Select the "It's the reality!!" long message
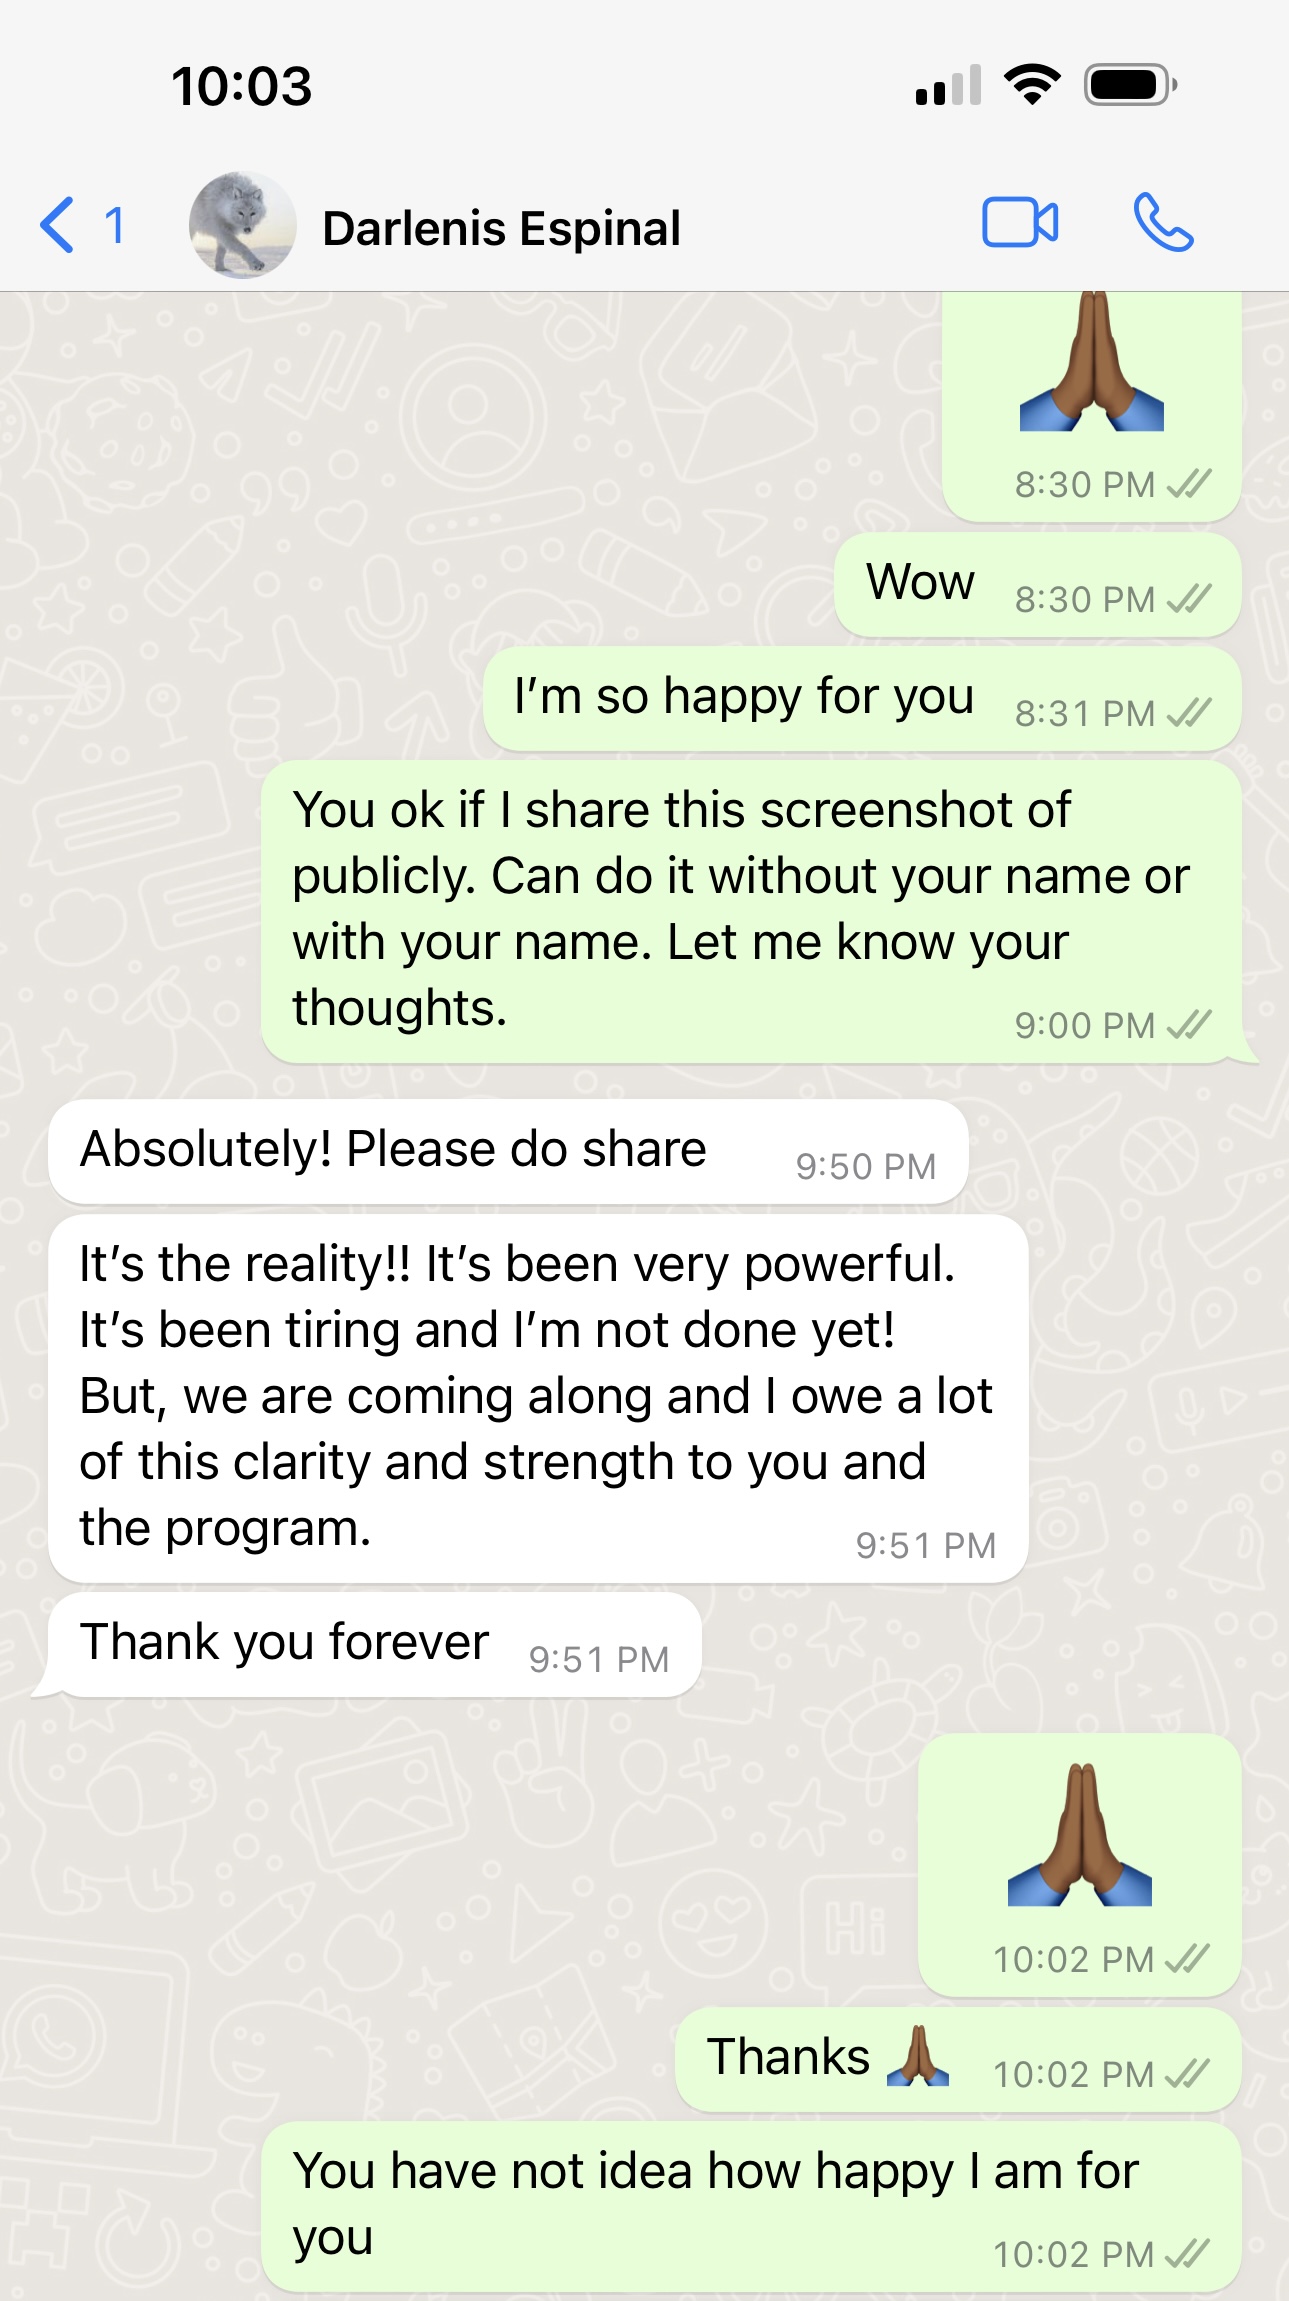The width and height of the screenshot is (1289, 2301). pyautogui.click(x=538, y=1398)
